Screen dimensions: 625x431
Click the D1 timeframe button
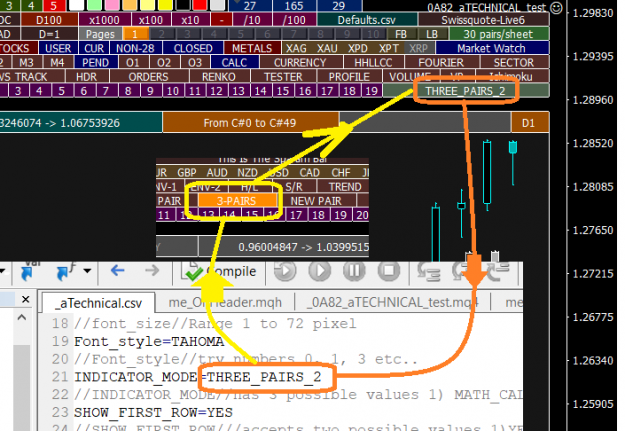529,123
